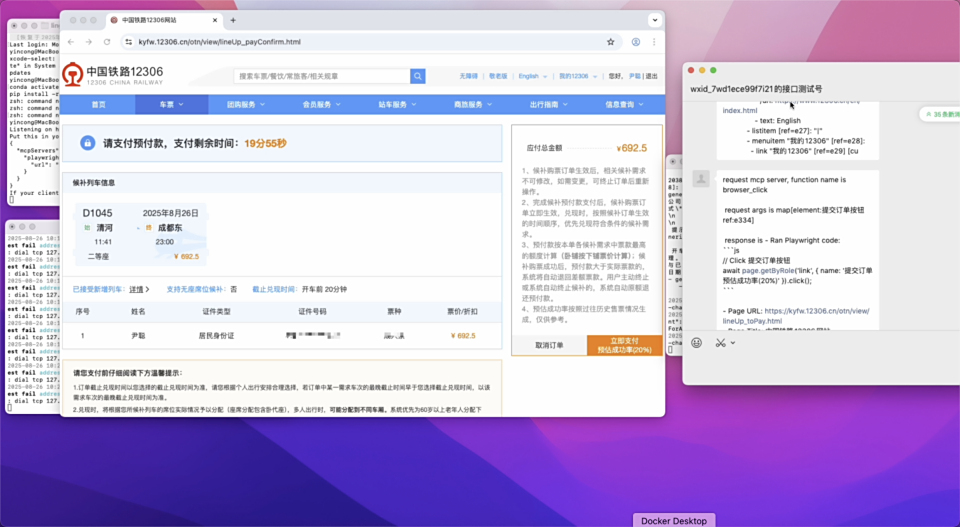Reload the 12306 page
This screenshot has height=527, width=960.
(x=107, y=42)
